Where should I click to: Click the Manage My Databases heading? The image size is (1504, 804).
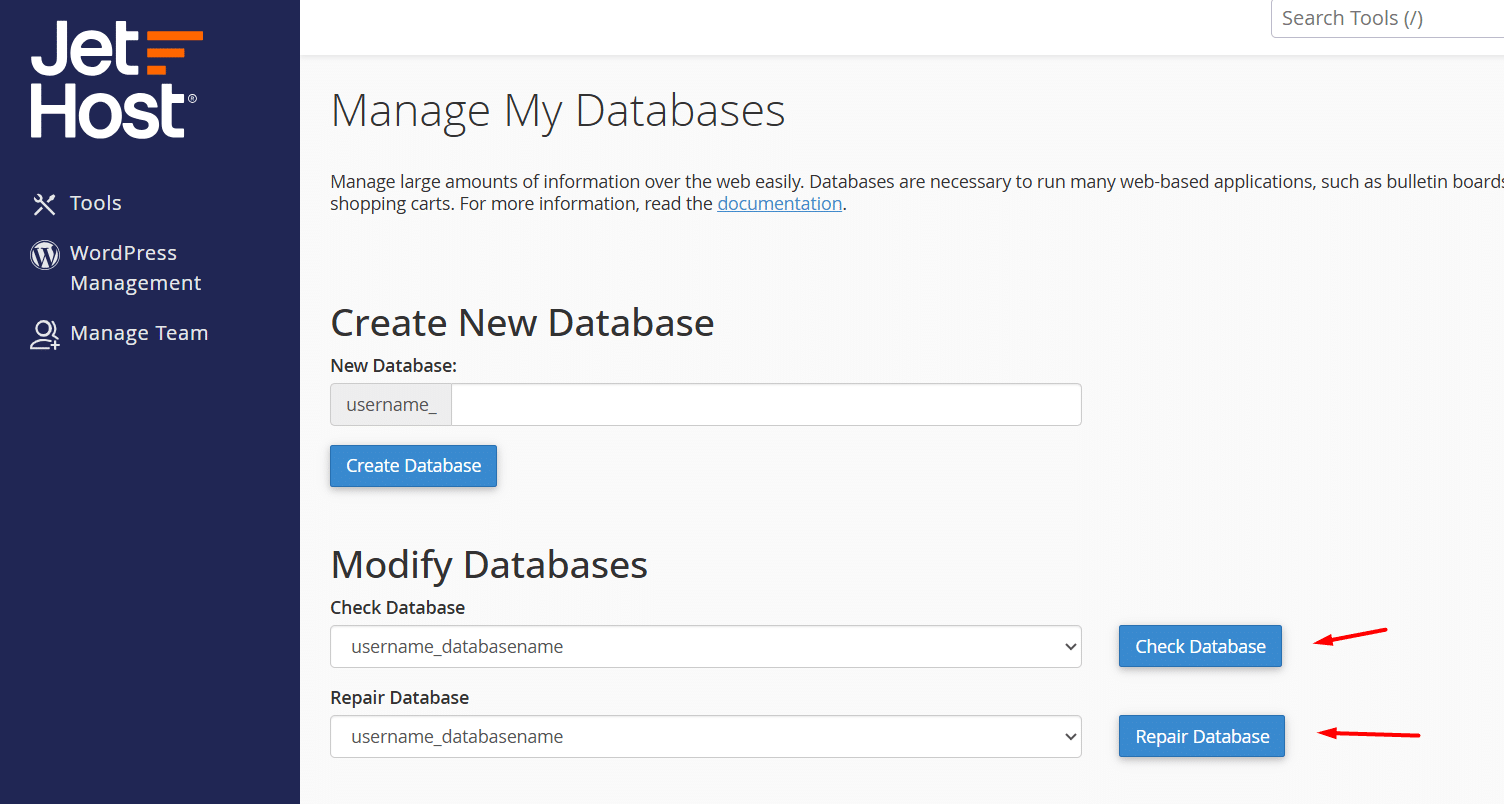pos(558,111)
